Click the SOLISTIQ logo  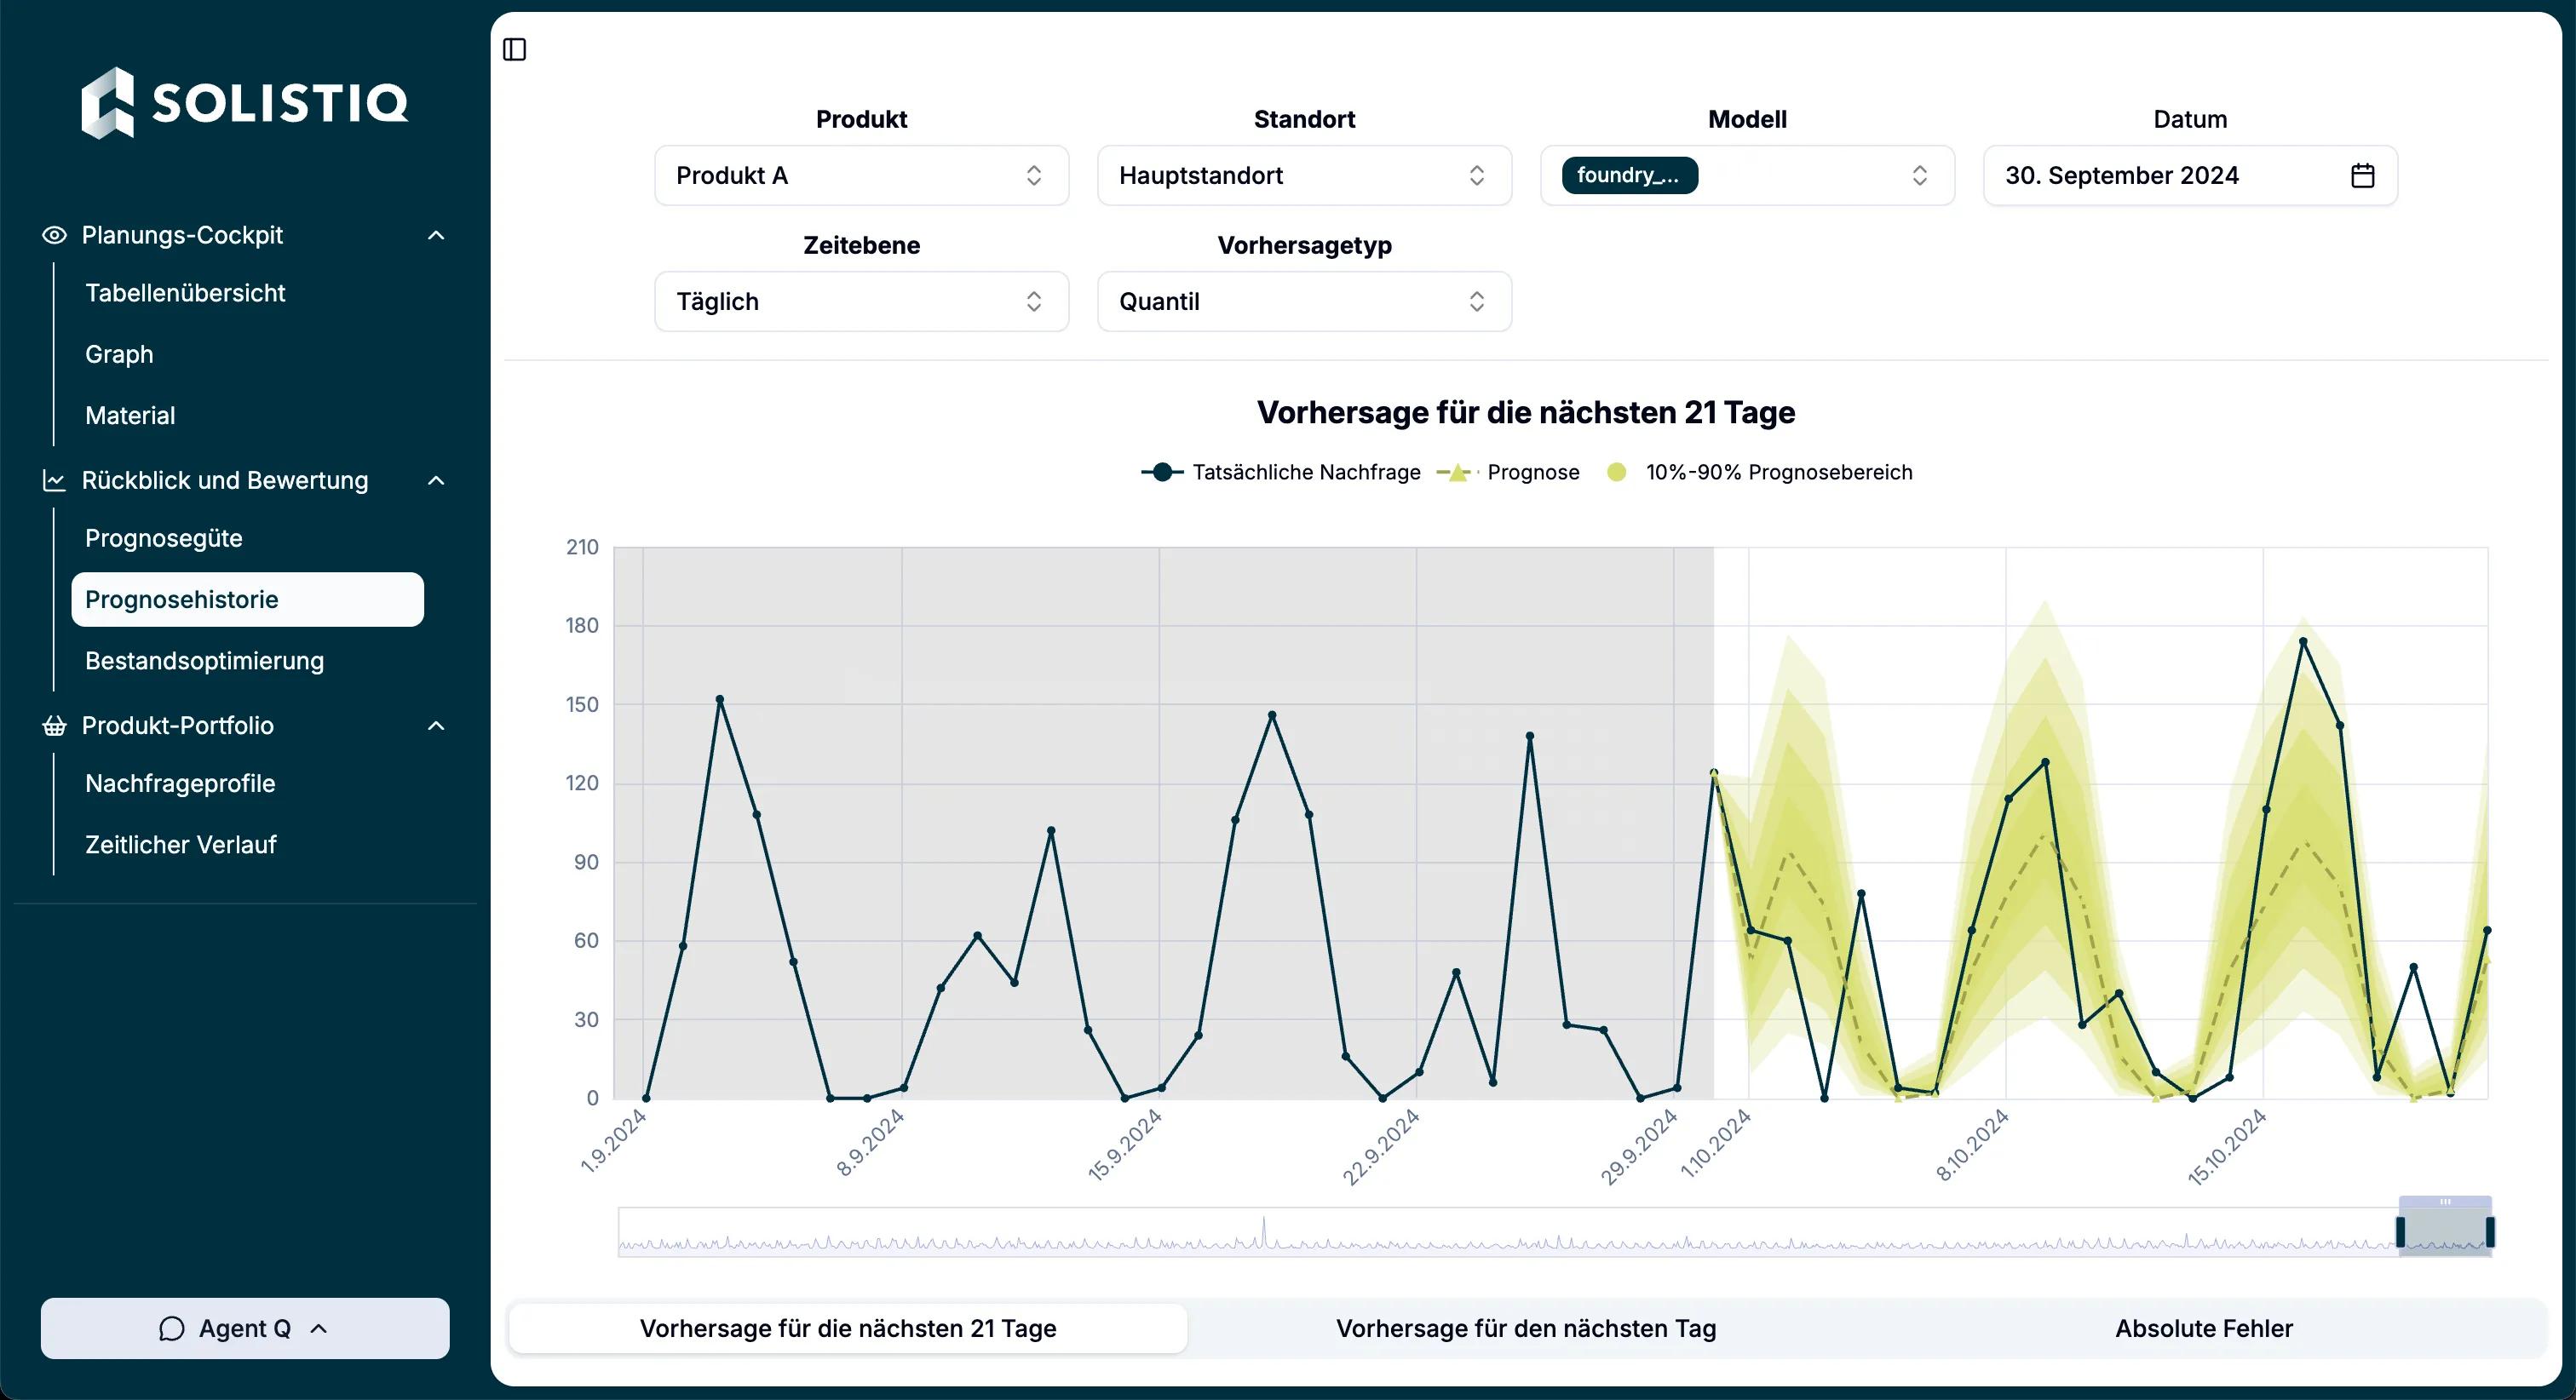click(x=245, y=102)
